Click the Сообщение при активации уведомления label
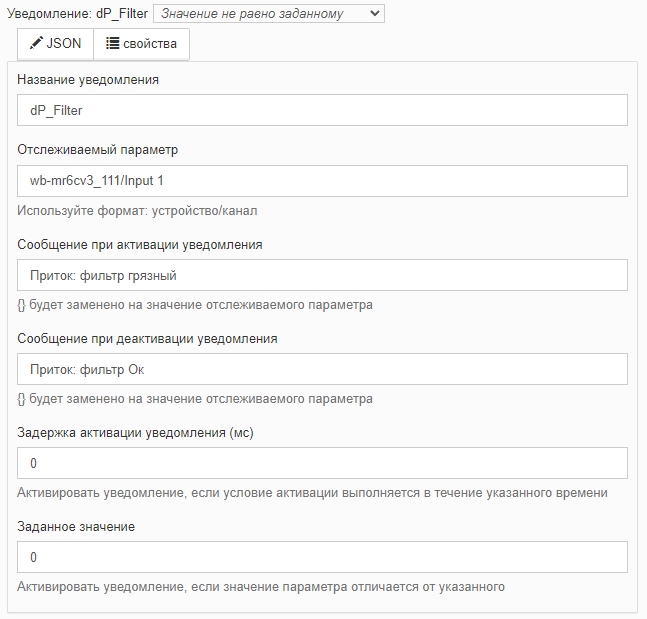Image resolution: width=647 pixels, height=619 pixels. tap(140, 244)
